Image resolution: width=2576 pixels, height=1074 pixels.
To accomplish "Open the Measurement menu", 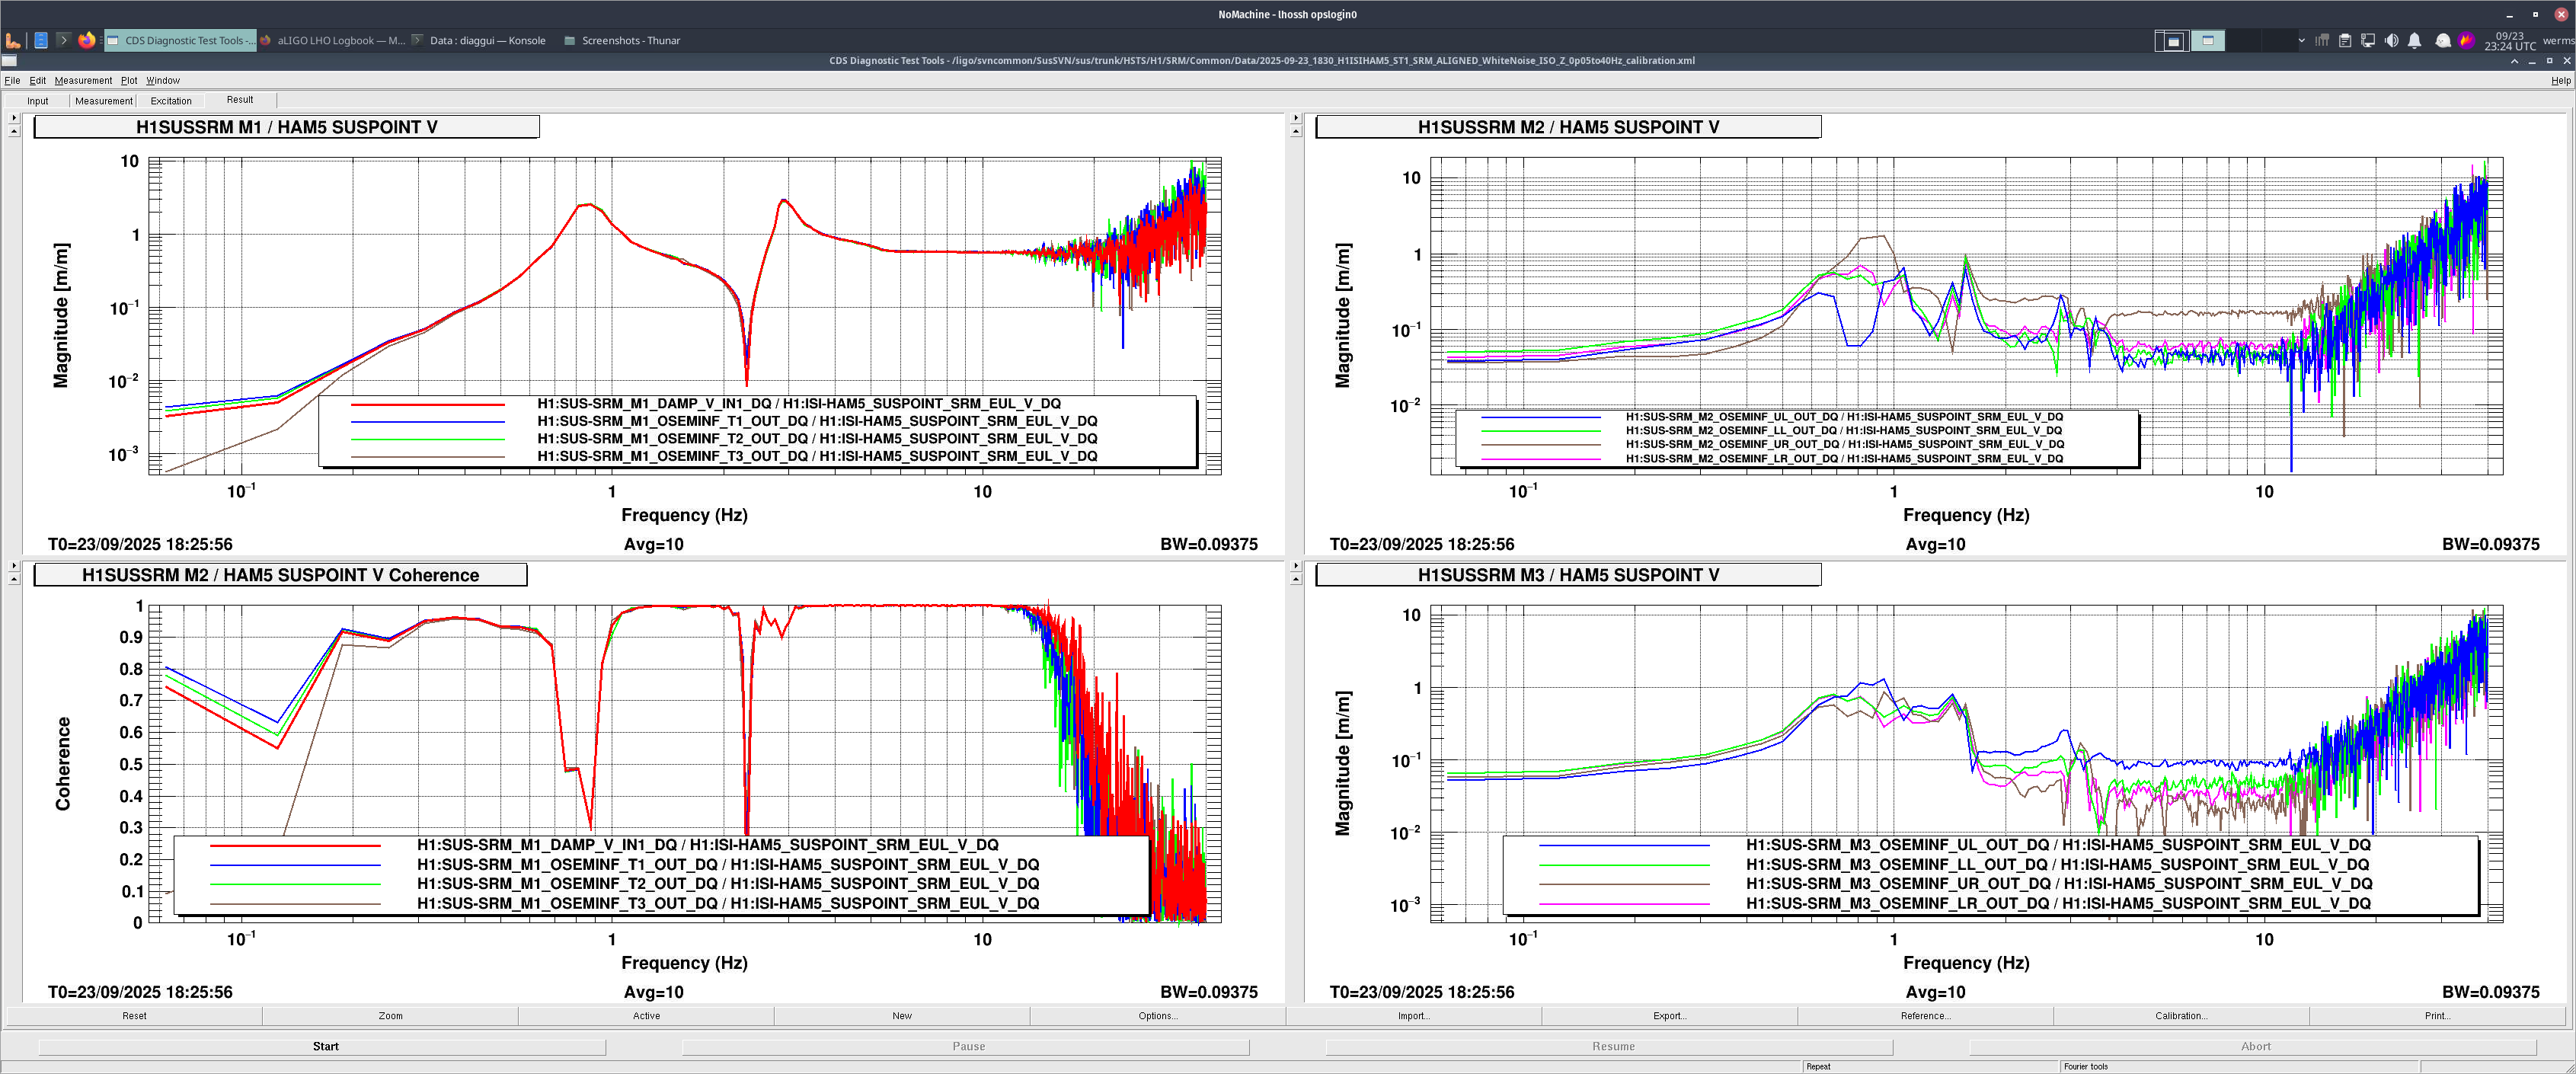I will coord(83,81).
